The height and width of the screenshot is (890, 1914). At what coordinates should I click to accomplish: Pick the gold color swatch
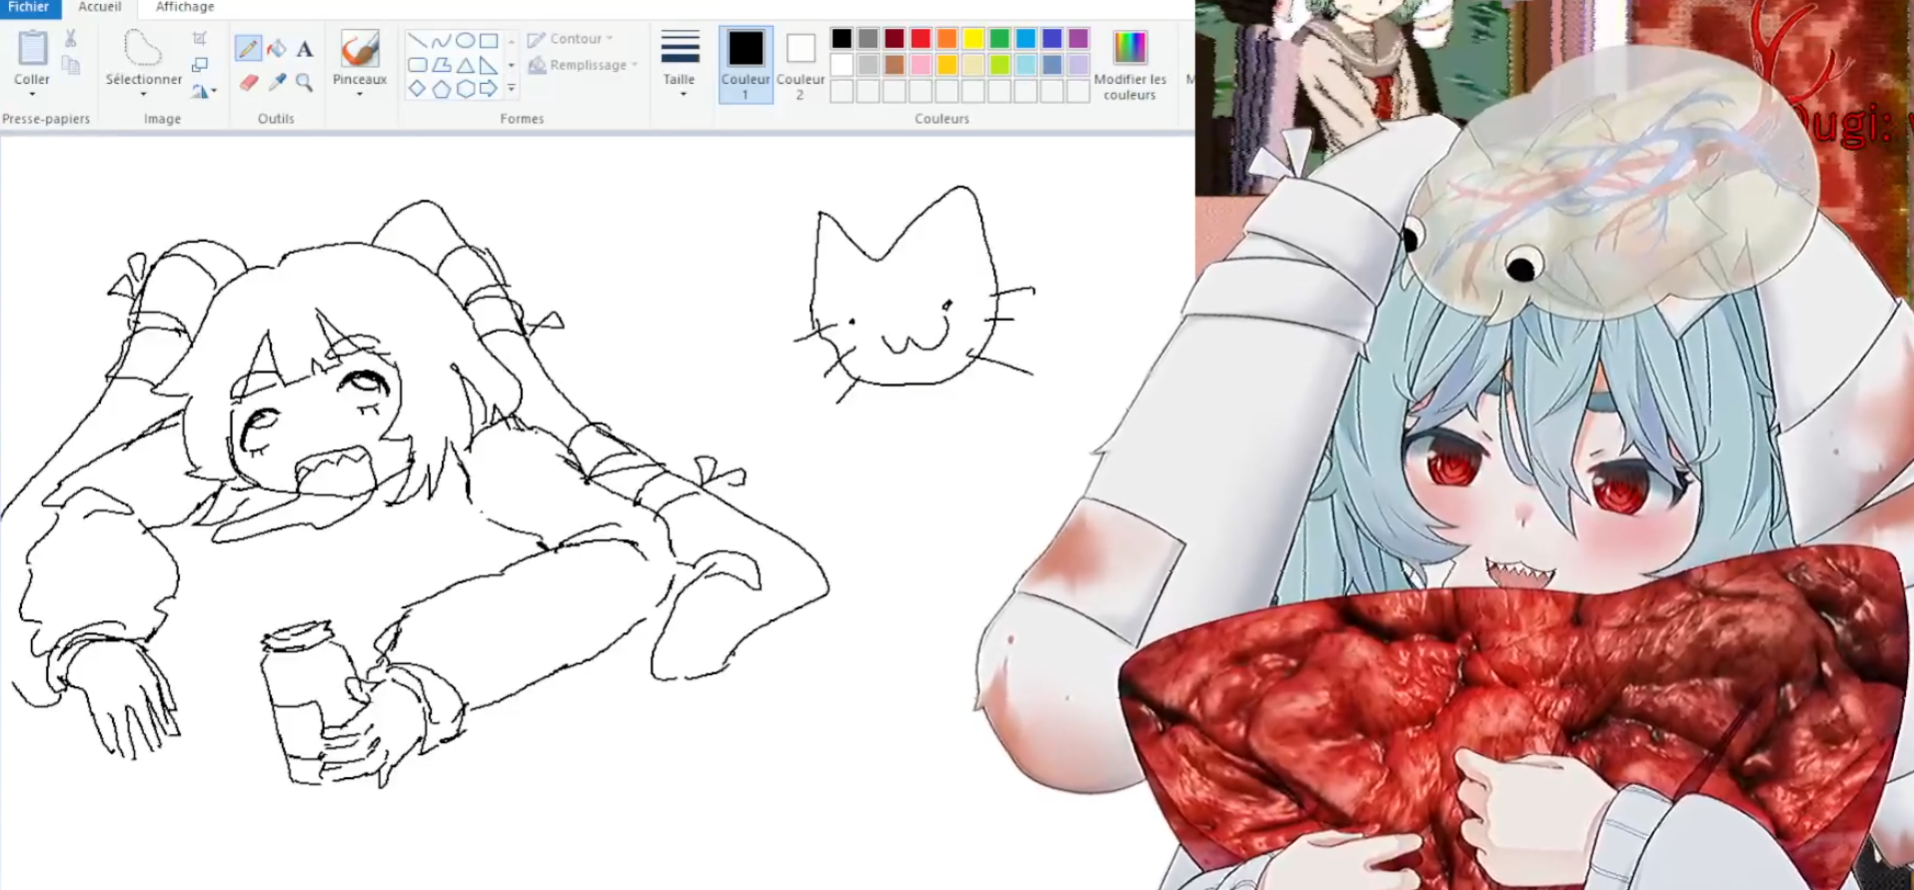click(x=947, y=65)
